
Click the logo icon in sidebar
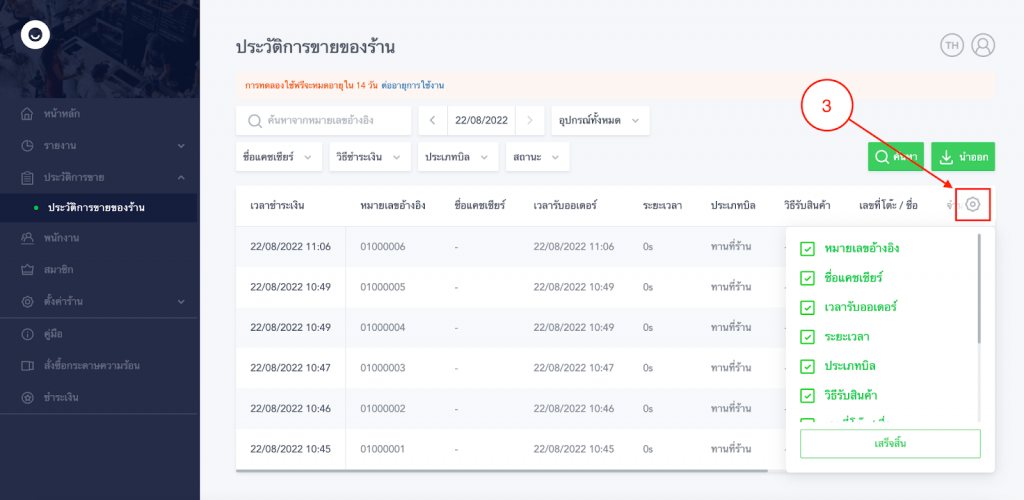tap(35, 35)
